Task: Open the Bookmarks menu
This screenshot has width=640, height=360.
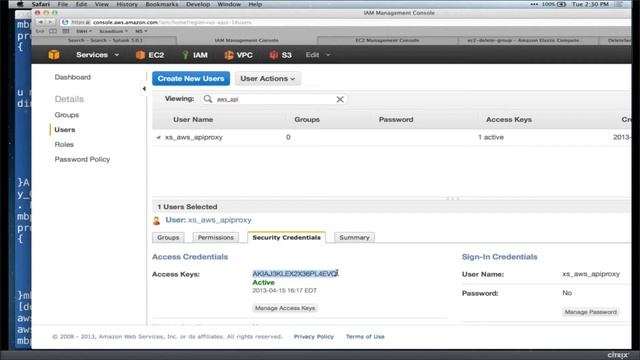Action: pyautogui.click(x=162, y=4)
